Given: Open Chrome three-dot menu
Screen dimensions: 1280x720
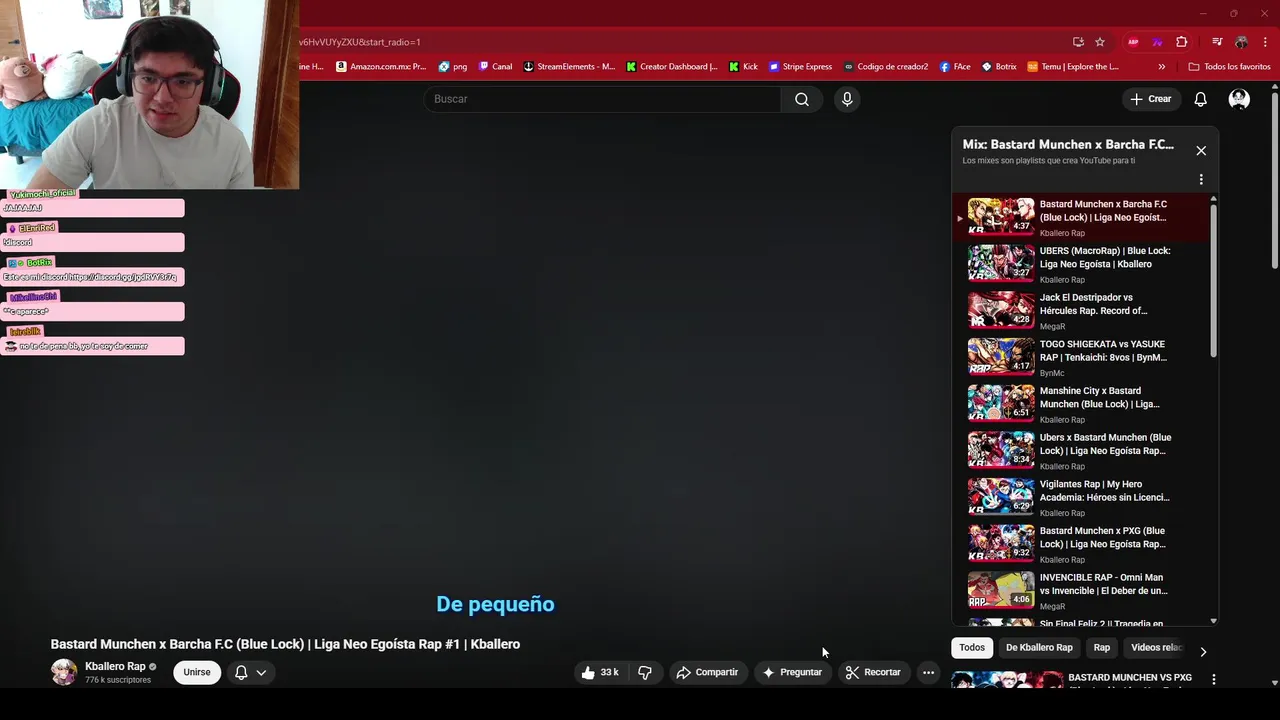Looking at the screenshot, I should coord(1264,42).
